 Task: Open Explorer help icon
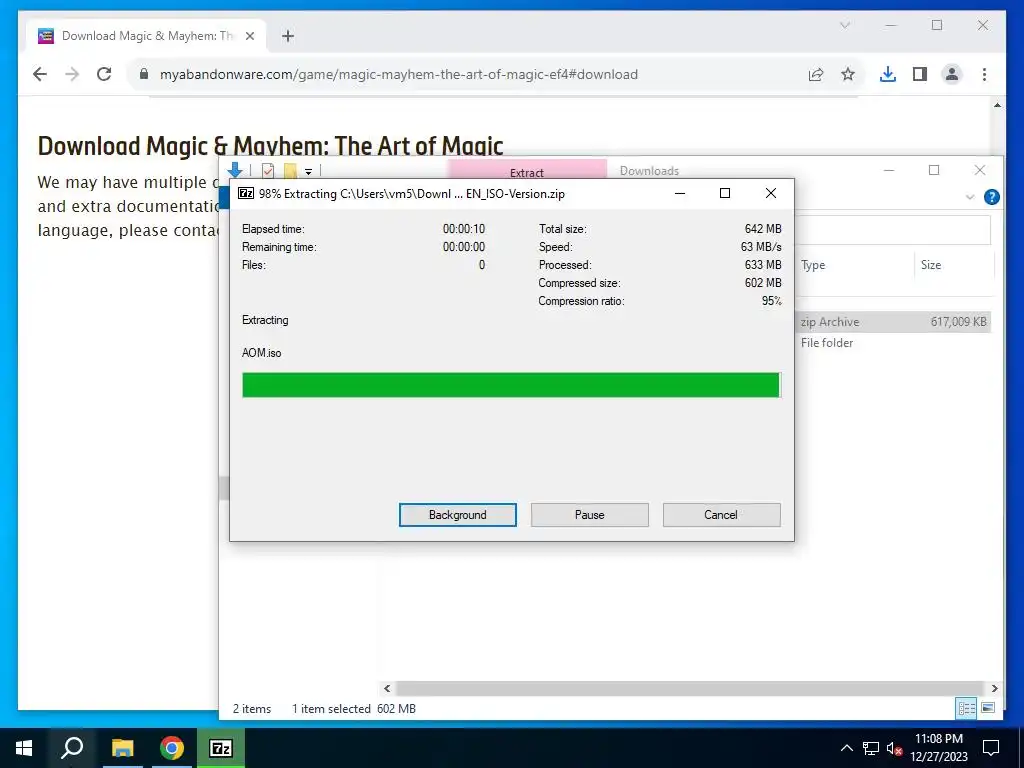pos(991,197)
